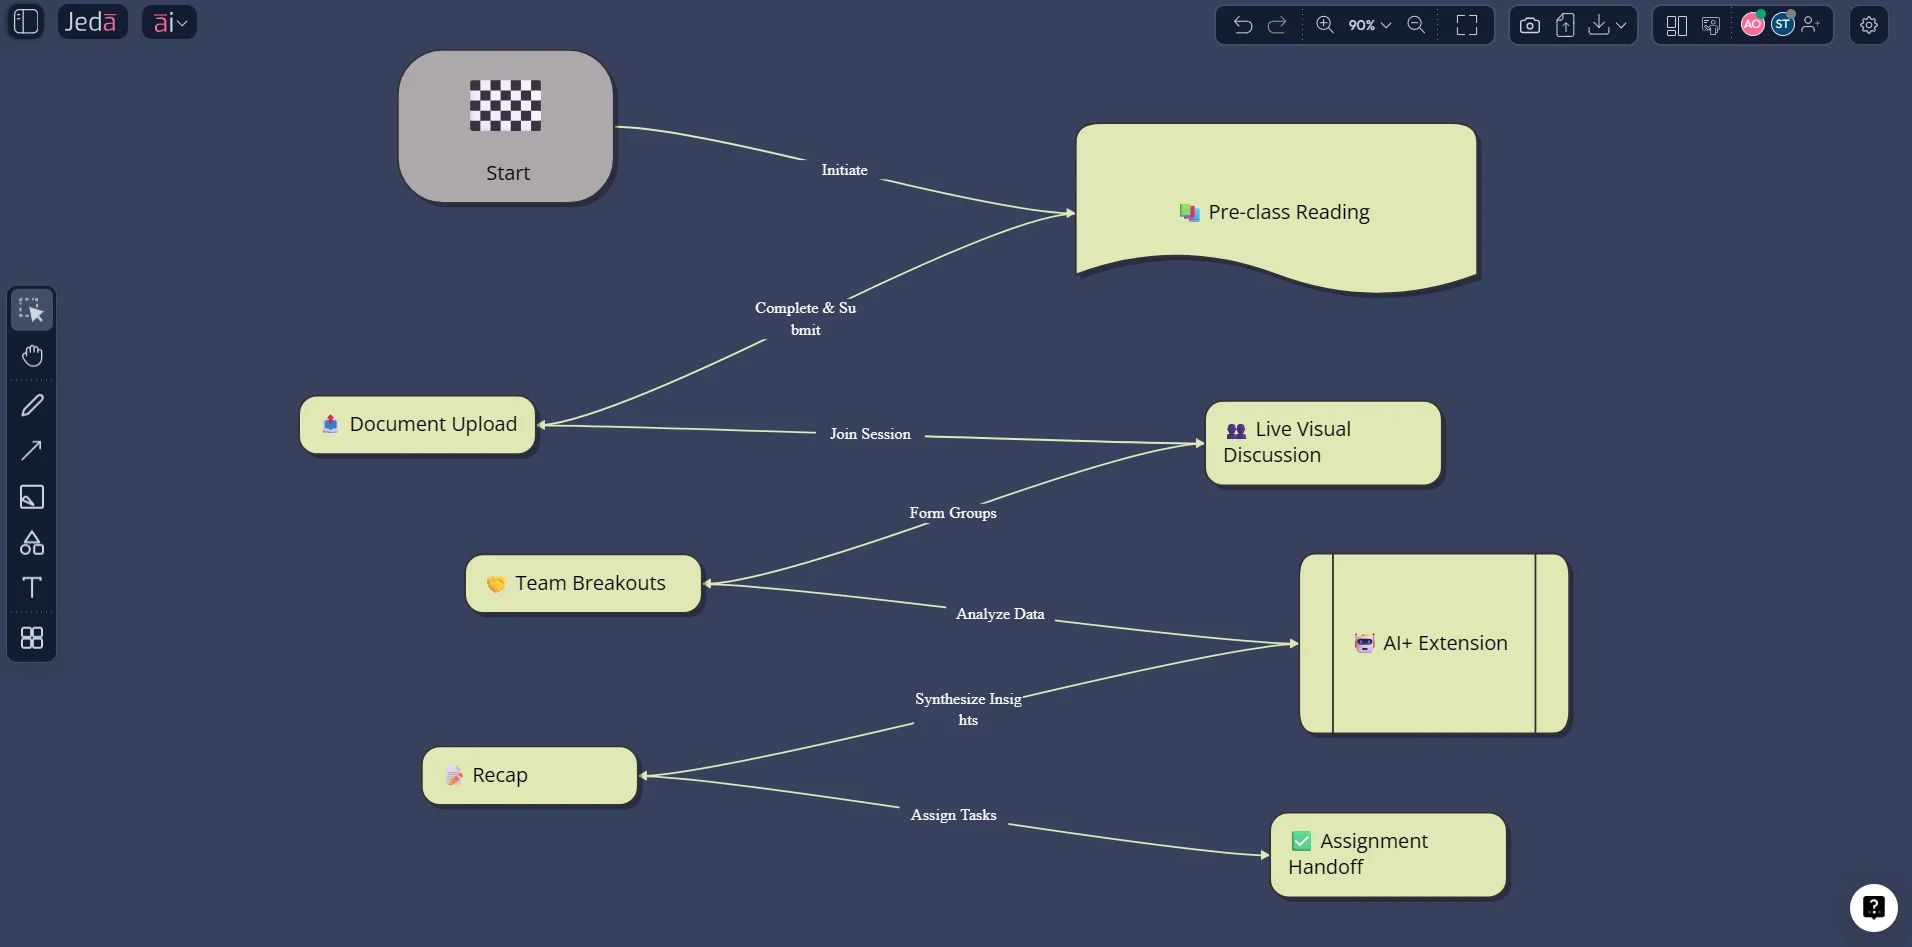1912x947 pixels.
Task: Open the presentation mode icon in the top bar
Action: pyautogui.click(x=1712, y=25)
